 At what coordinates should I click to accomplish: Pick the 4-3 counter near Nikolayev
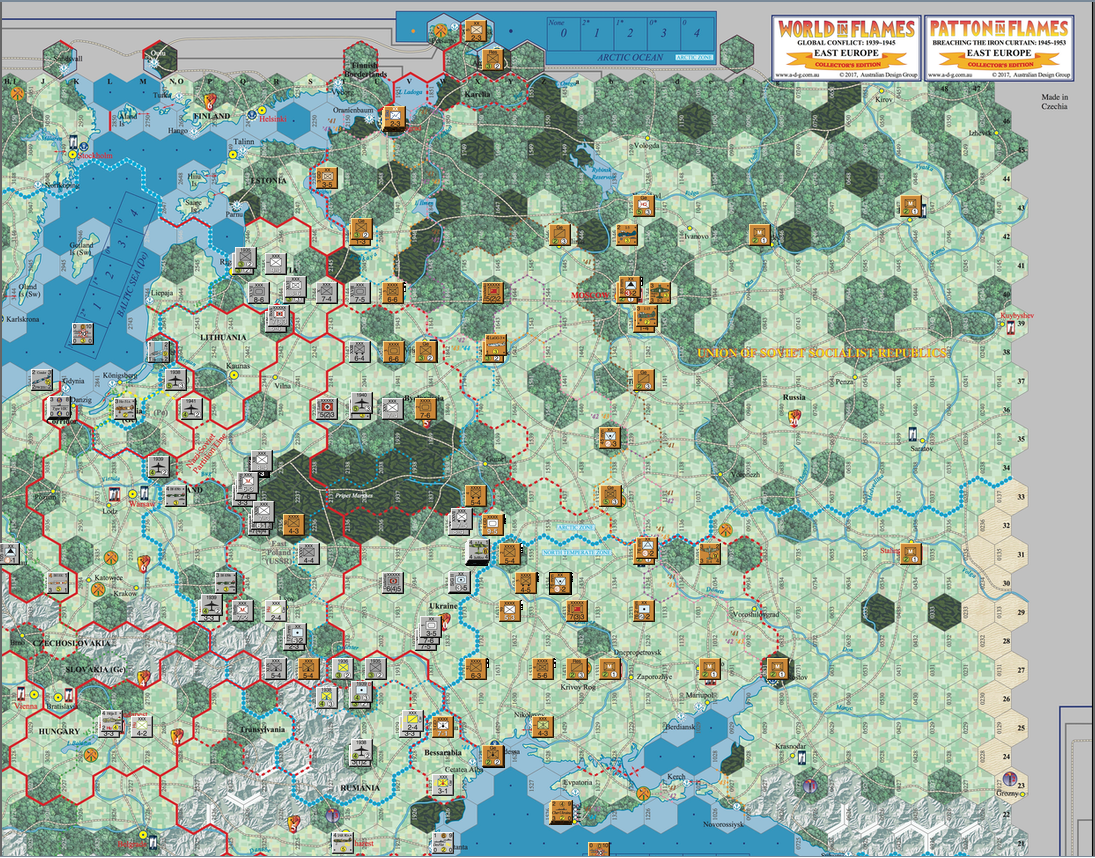[543, 727]
